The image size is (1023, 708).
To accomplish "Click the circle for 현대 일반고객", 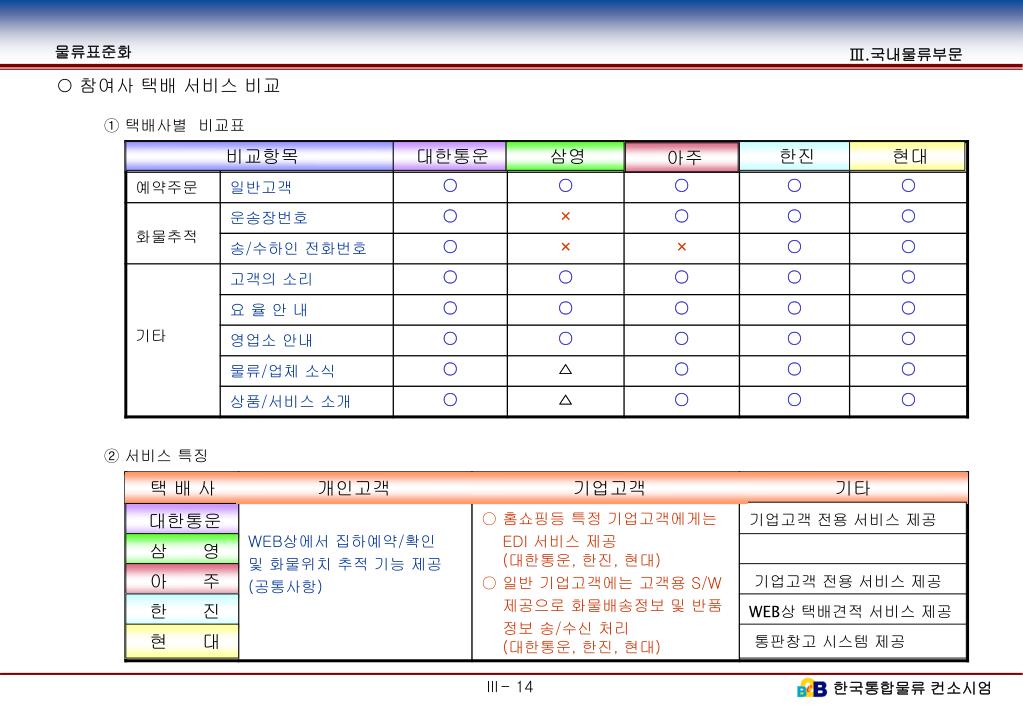I will 908,185.
